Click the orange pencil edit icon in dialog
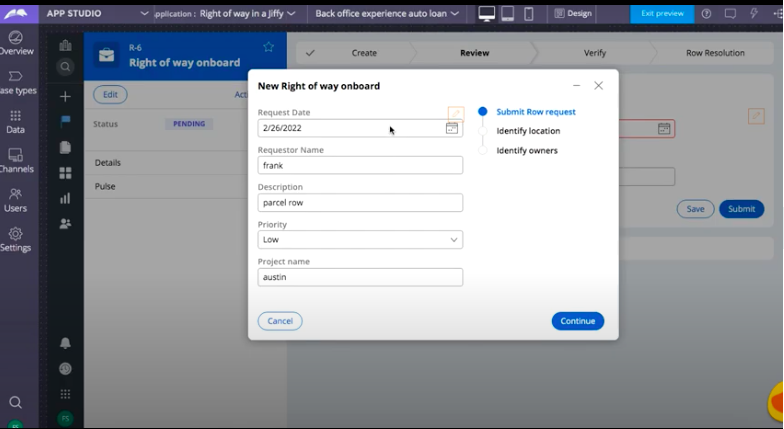The image size is (784, 429). pos(456,114)
